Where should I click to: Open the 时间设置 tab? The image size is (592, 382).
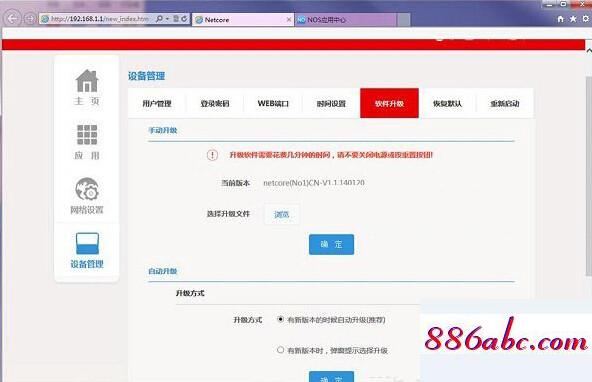click(331, 103)
